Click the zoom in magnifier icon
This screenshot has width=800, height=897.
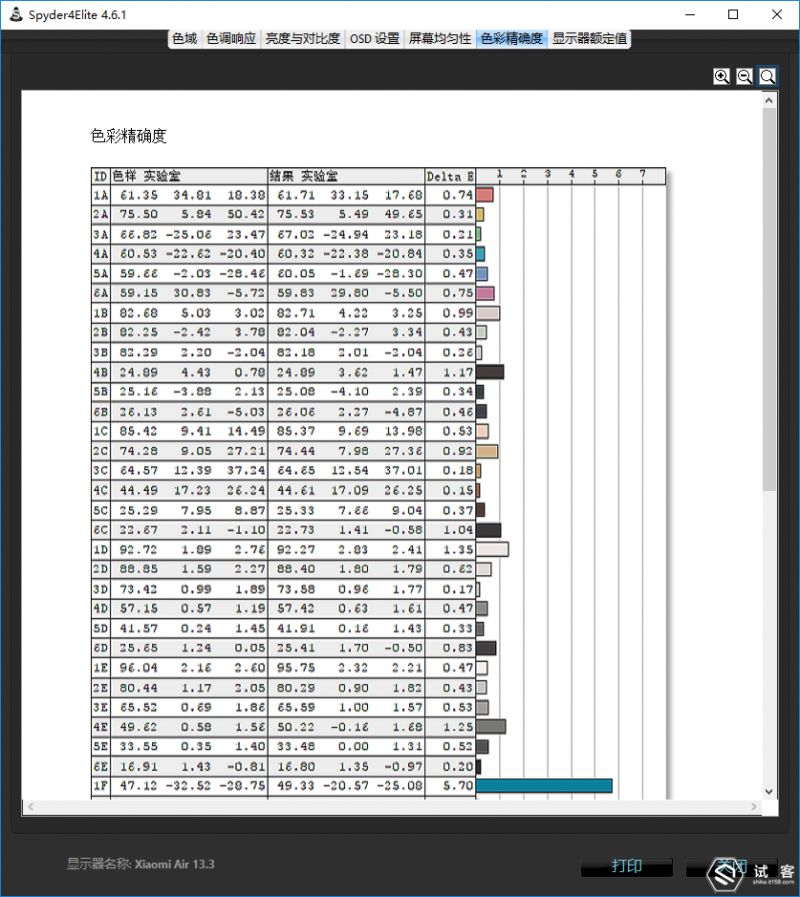click(x=721, y=76)
